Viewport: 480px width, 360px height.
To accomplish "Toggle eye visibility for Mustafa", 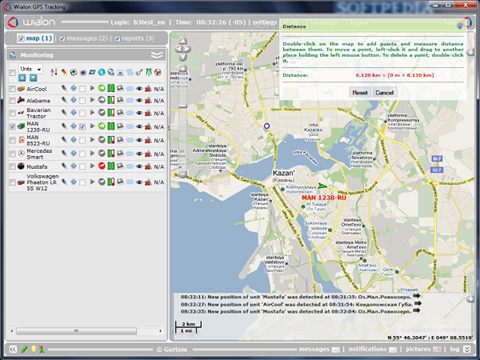I will pos(139,166).
